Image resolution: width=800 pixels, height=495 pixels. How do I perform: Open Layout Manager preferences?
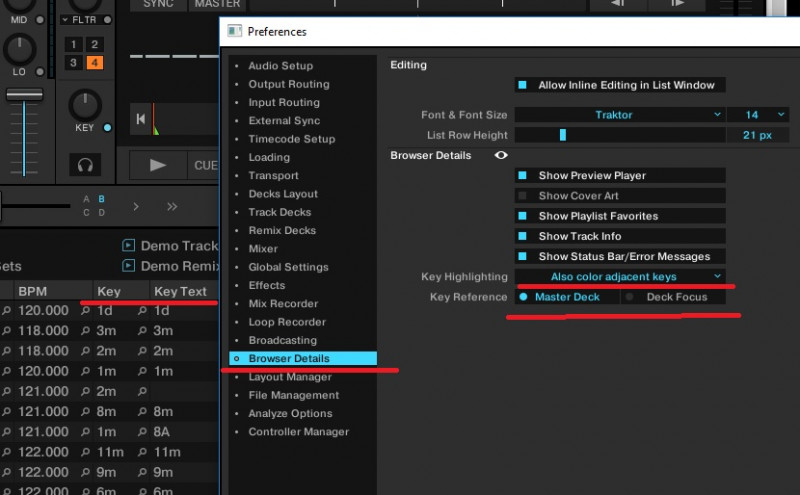click(290, 377)
